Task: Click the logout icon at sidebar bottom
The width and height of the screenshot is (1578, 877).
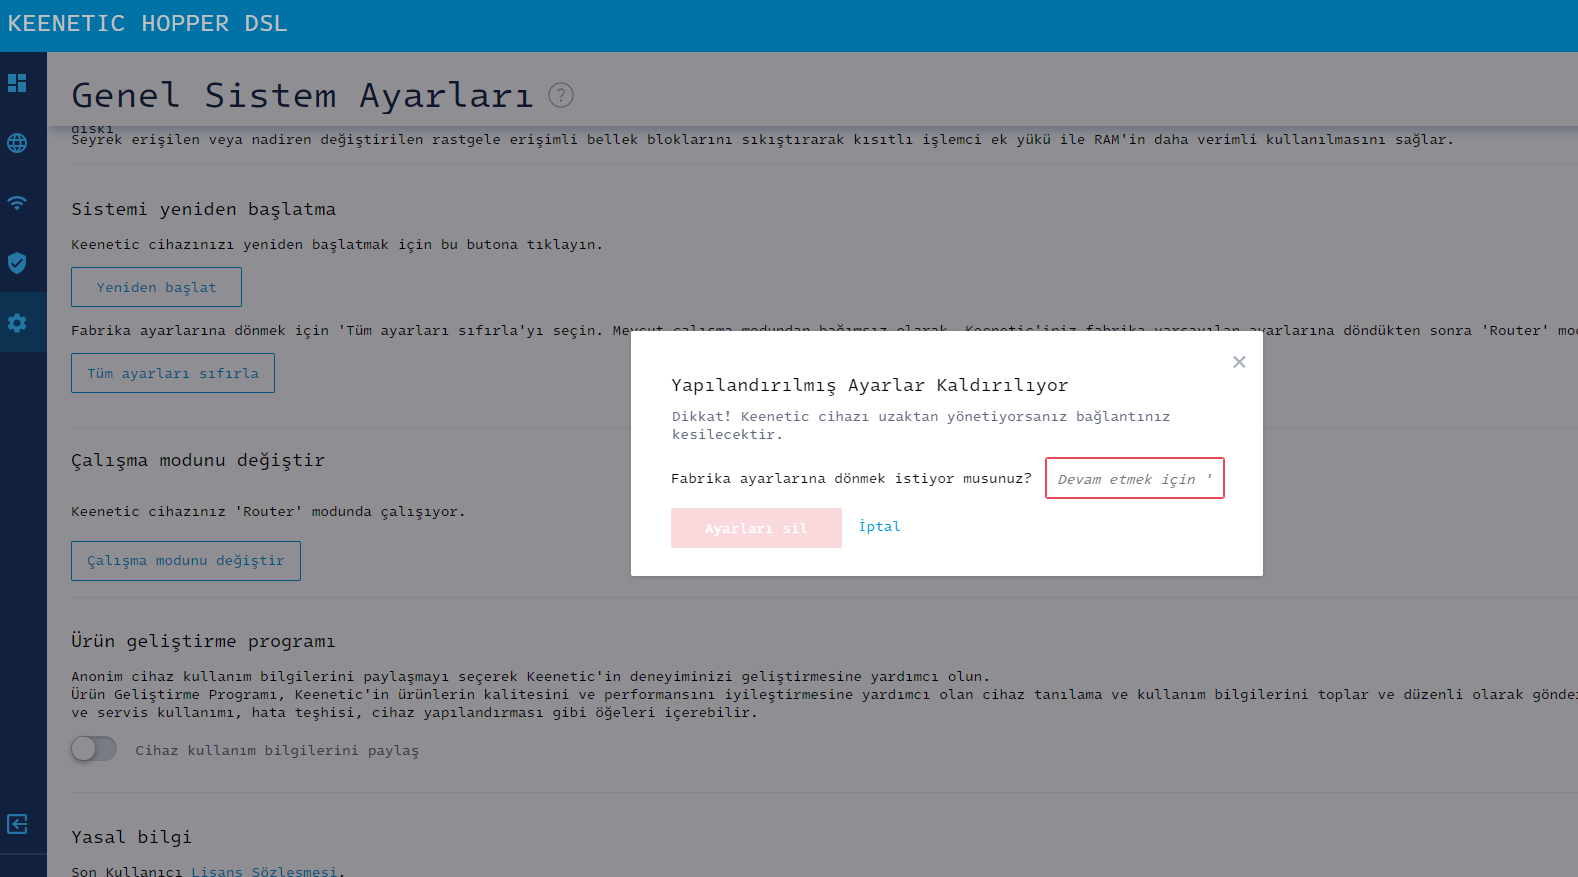Action: click(x=17, y=824)
